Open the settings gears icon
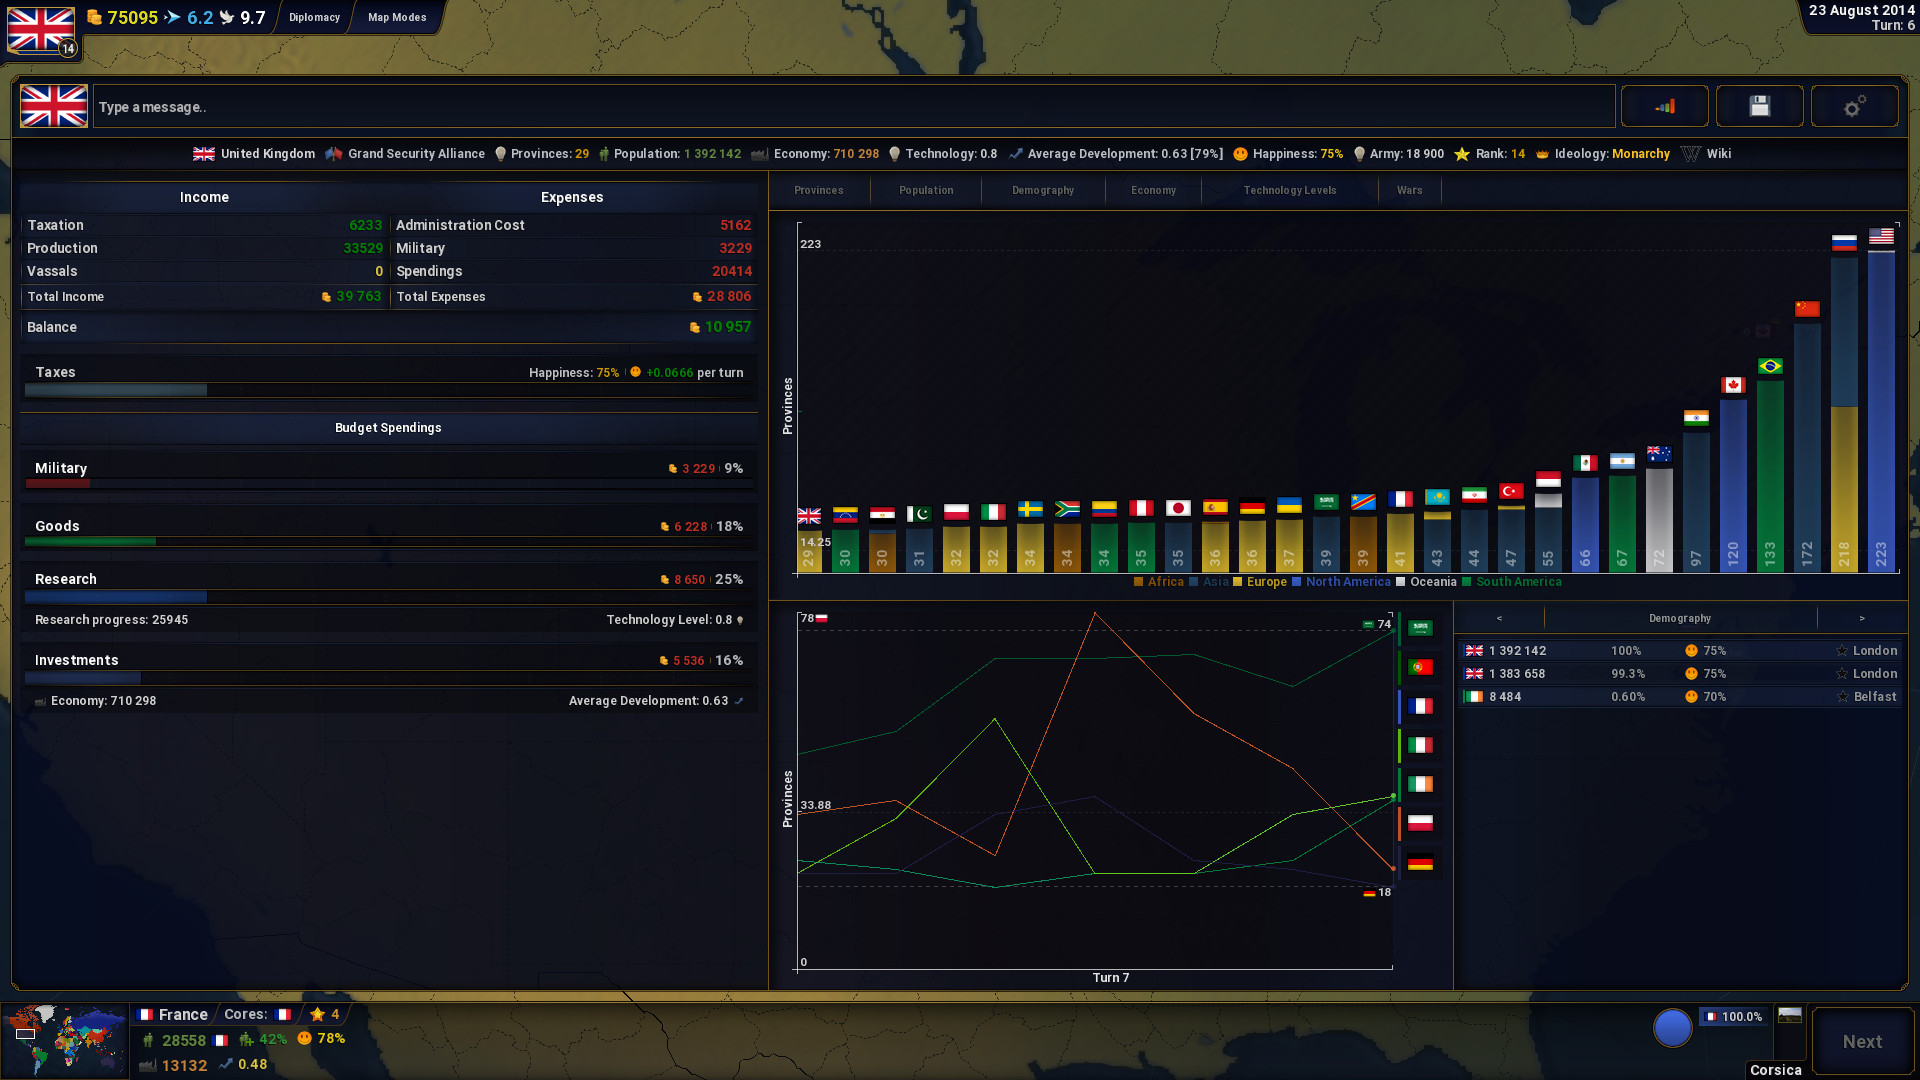The image size is (1920, 1080). [x=1854, y=106]
